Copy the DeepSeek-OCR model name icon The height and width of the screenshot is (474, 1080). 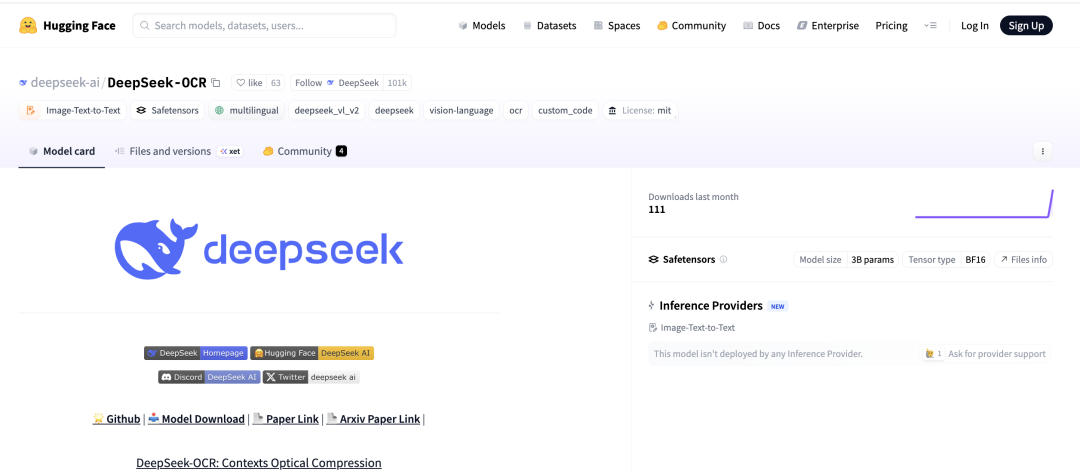coord(216,83)
